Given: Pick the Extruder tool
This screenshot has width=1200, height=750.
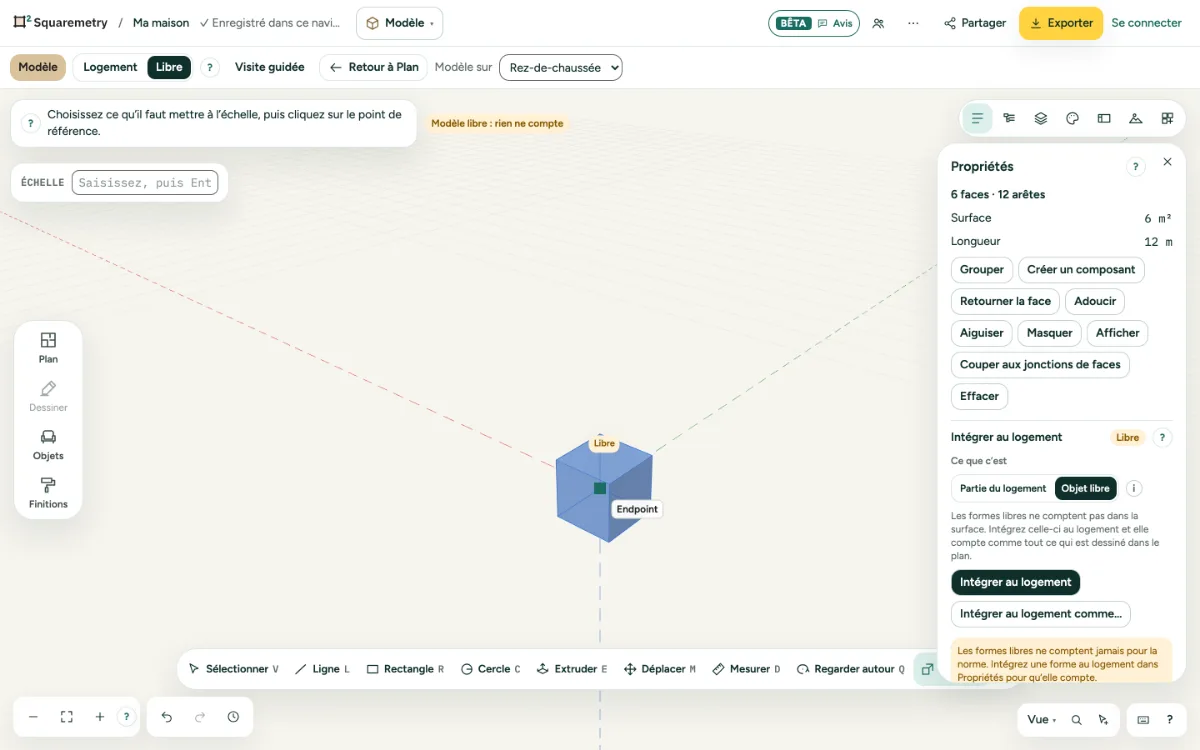Looking at the screenshot, I should (x=572, y=669).
